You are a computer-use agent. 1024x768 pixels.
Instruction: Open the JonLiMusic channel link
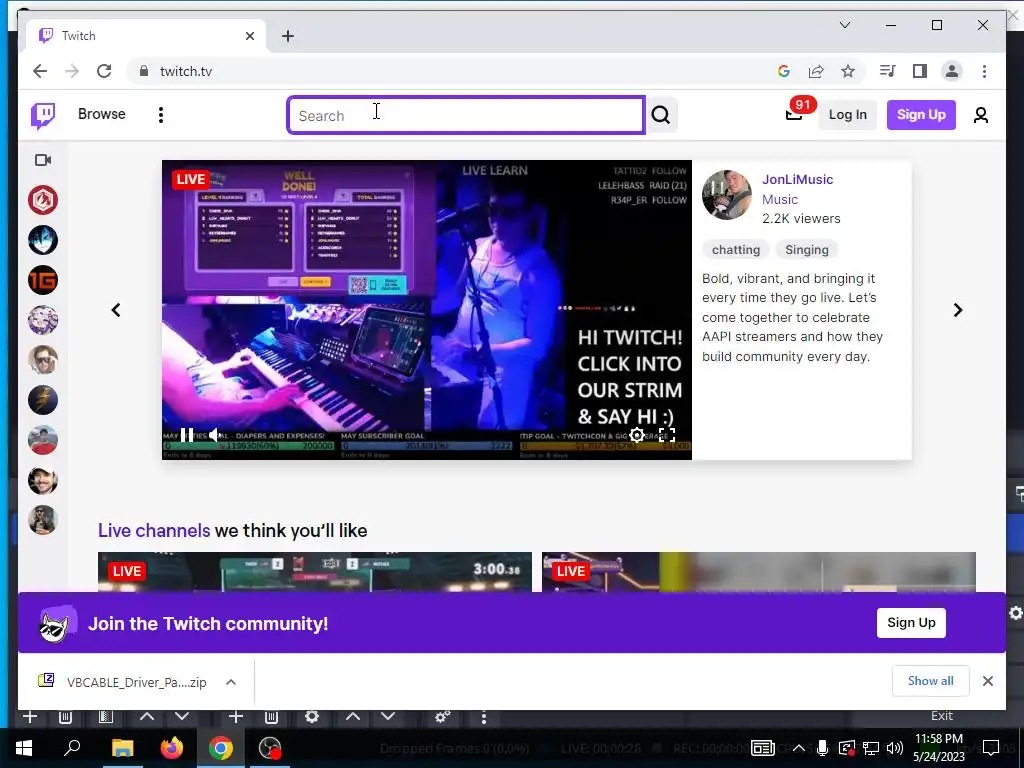pos(797,180)
